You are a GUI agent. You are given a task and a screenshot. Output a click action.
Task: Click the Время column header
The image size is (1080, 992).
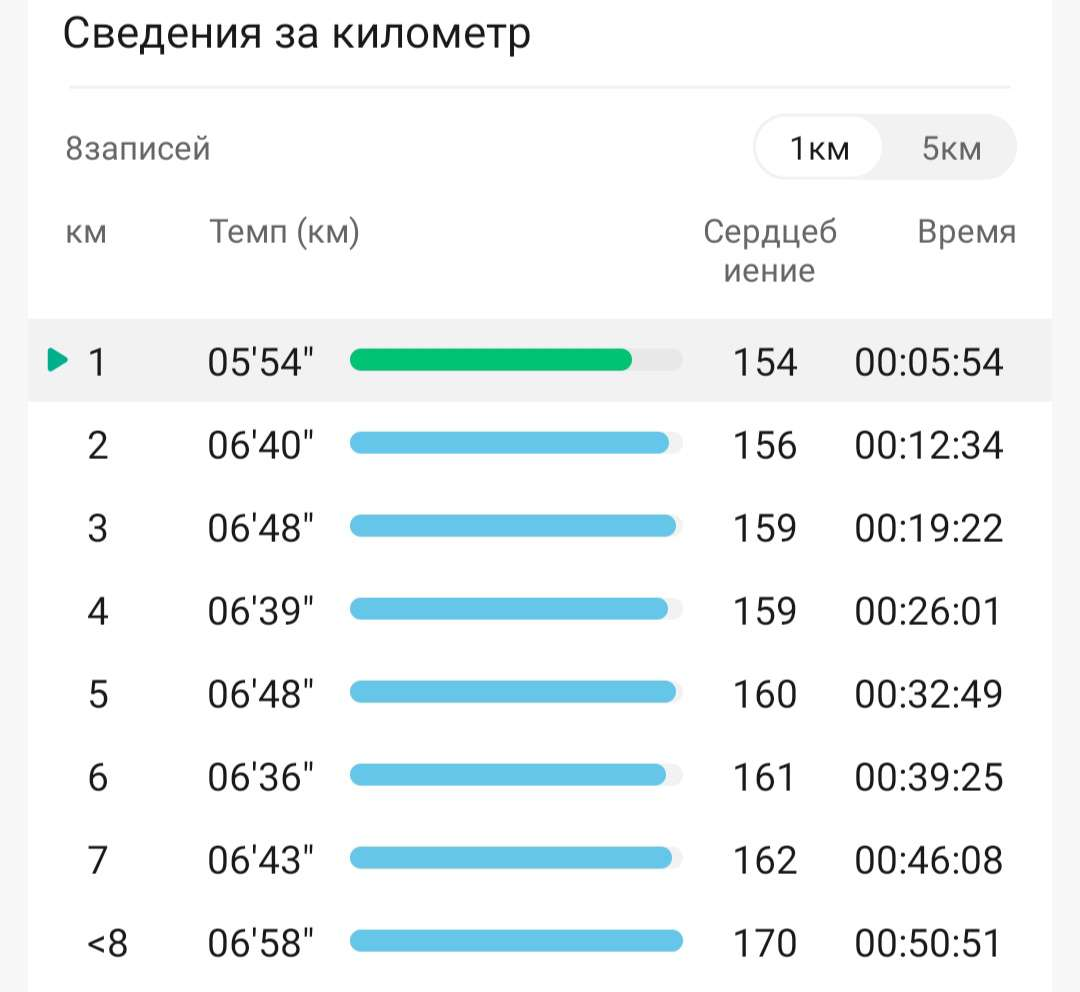point(966,233)
